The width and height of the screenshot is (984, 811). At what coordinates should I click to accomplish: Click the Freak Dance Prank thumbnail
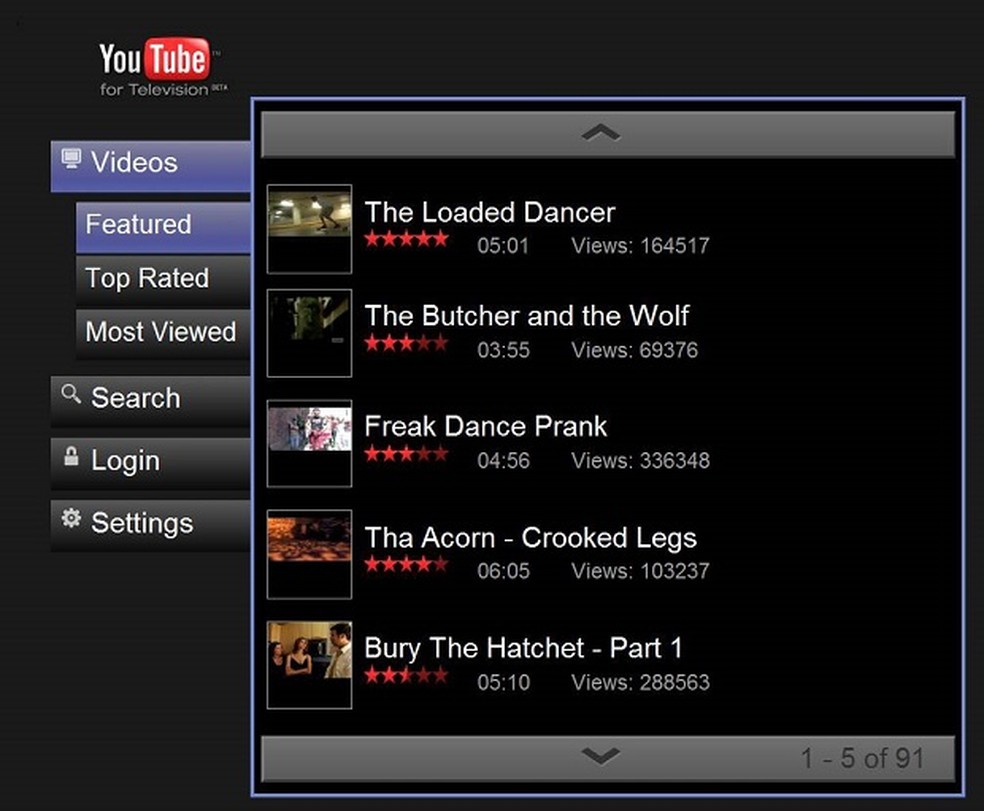point(309,442)
